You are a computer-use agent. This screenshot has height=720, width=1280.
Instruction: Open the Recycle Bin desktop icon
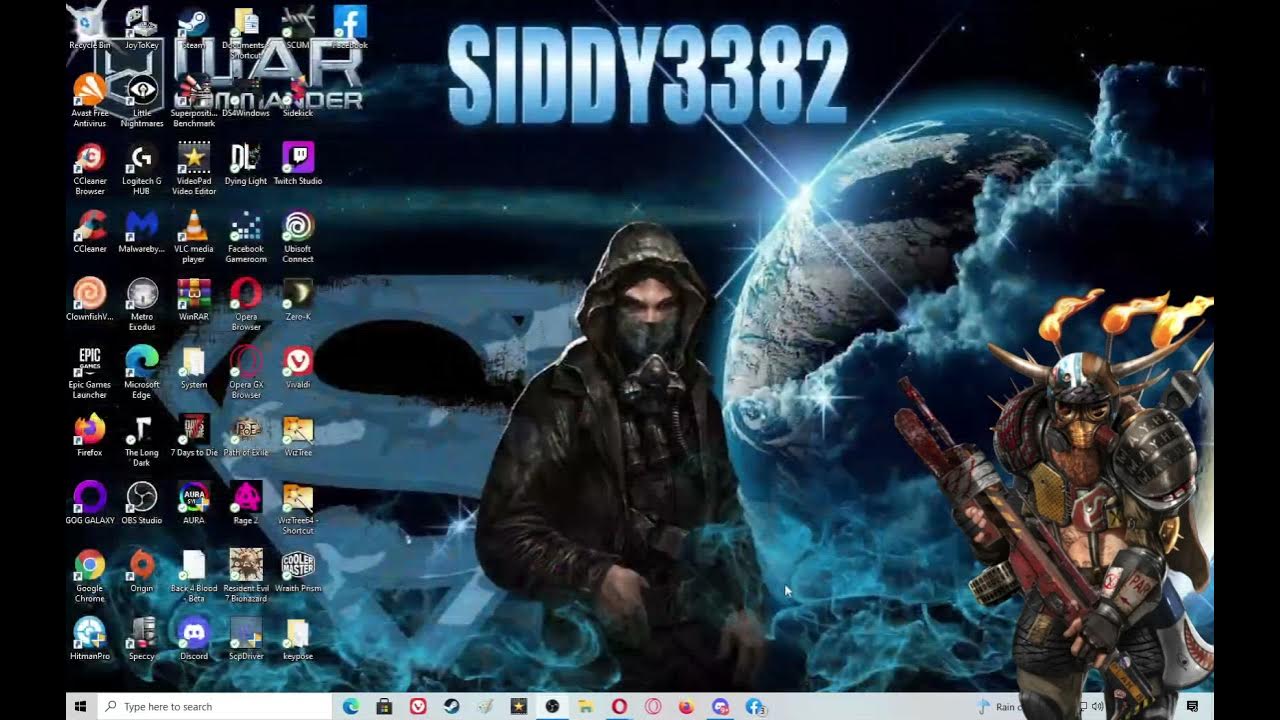[90, 28]
